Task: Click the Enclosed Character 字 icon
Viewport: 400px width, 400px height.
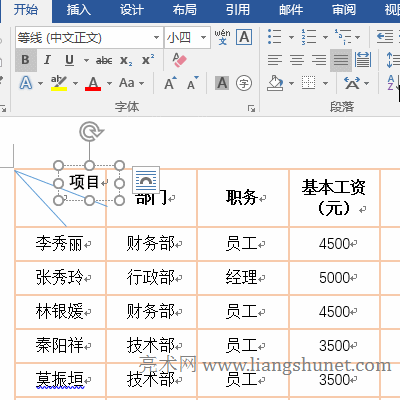Action: 244,83
